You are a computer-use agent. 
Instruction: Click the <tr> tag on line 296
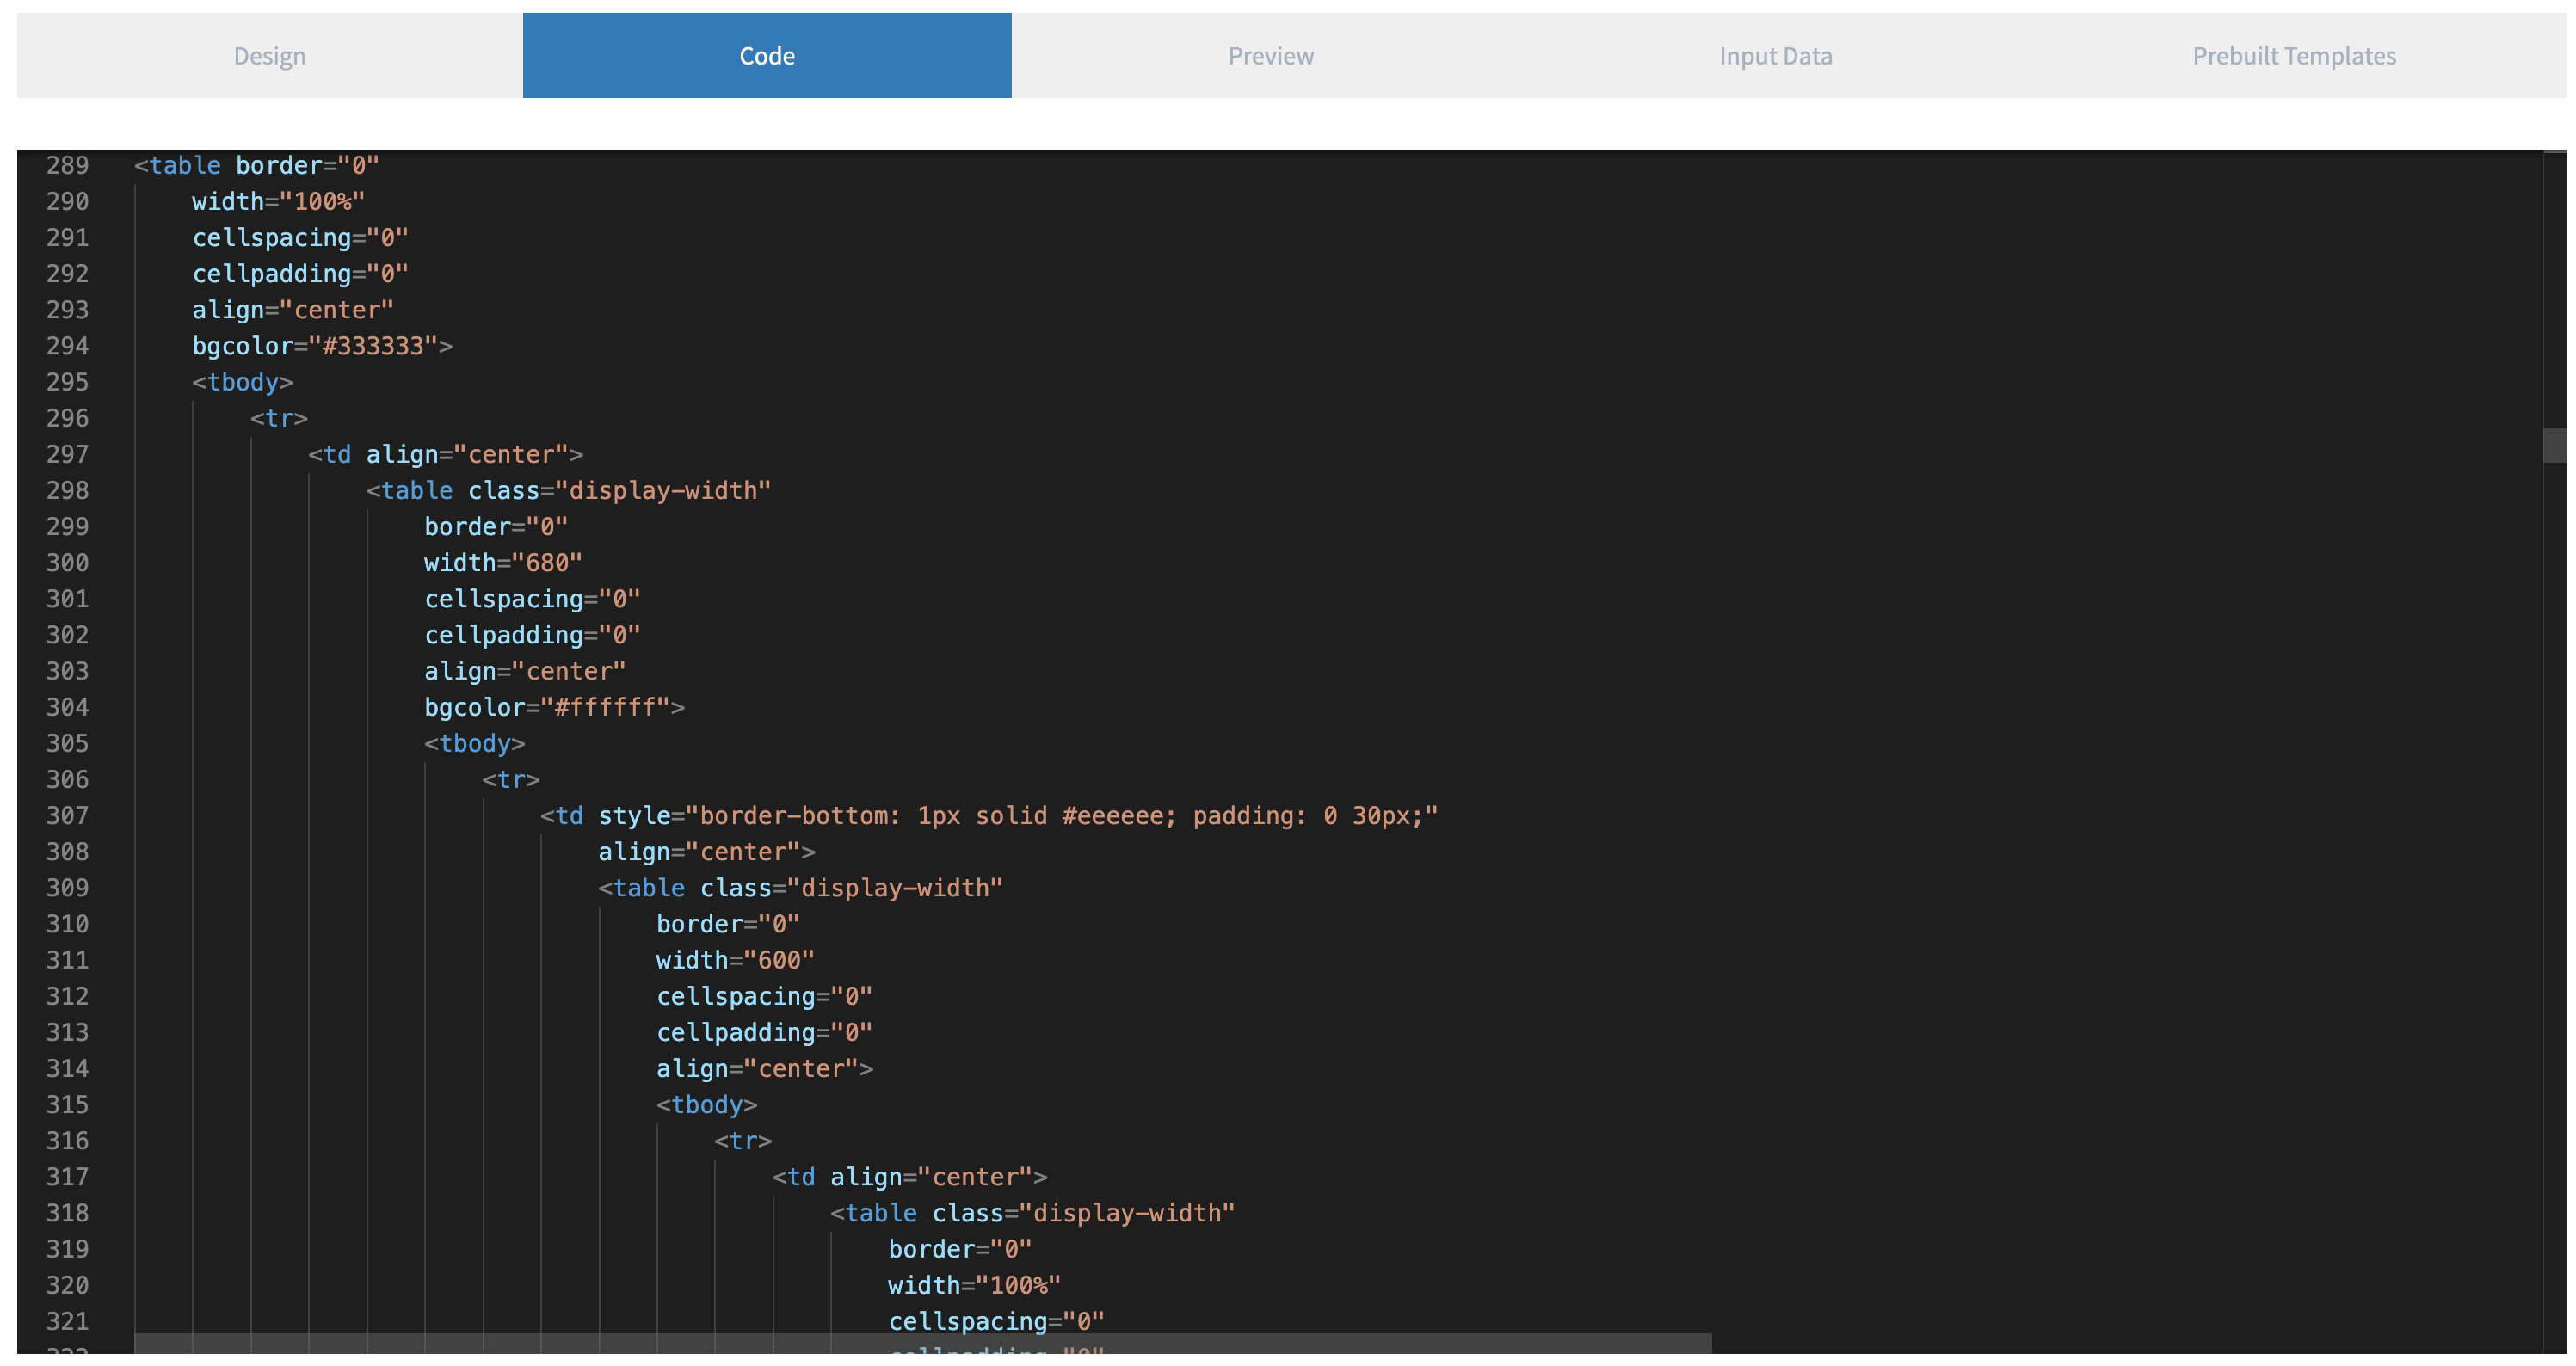[279, 418]
